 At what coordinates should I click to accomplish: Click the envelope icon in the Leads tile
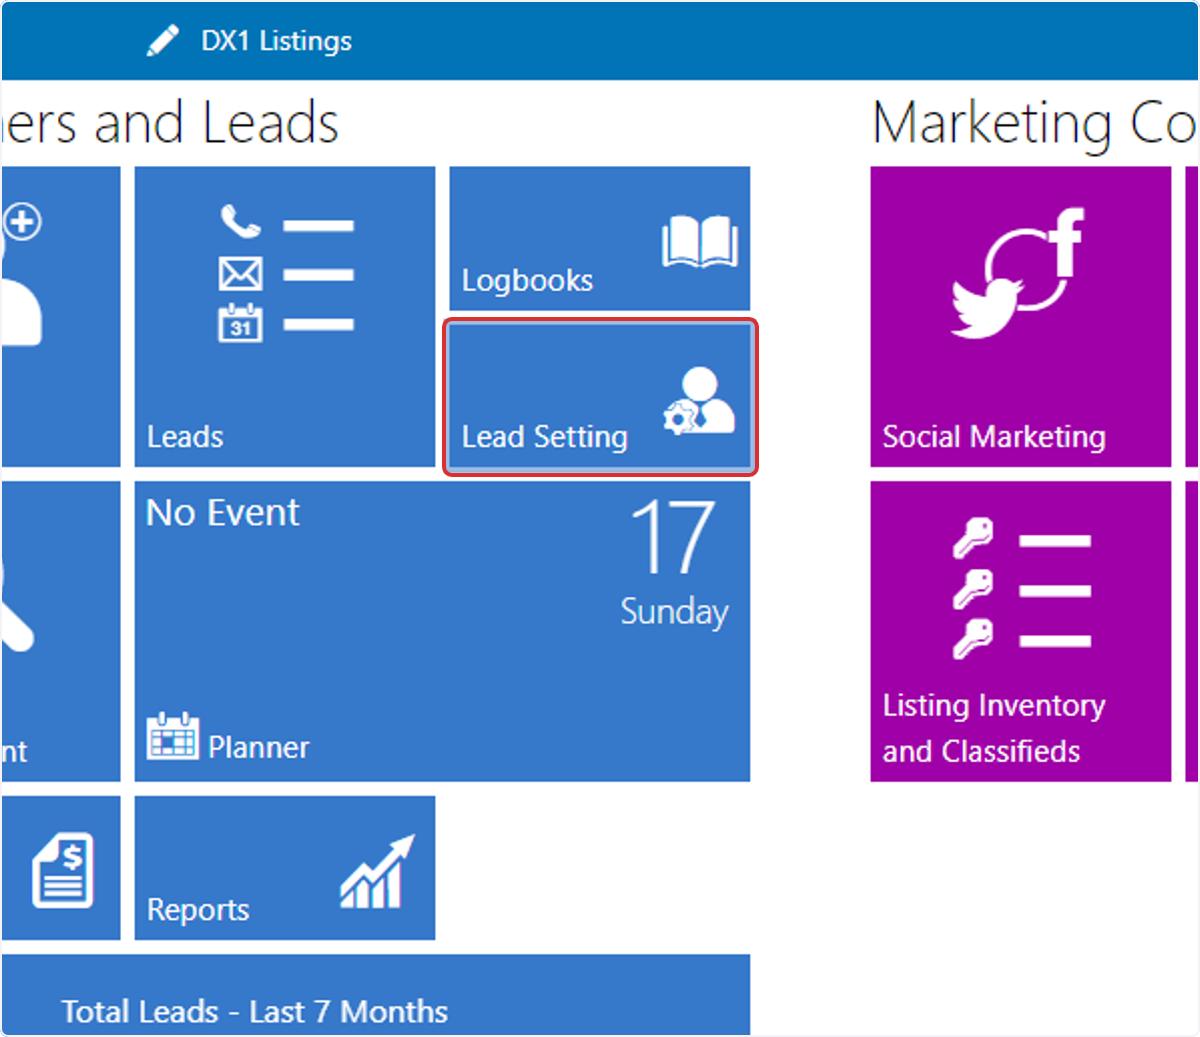coord(241,273)
